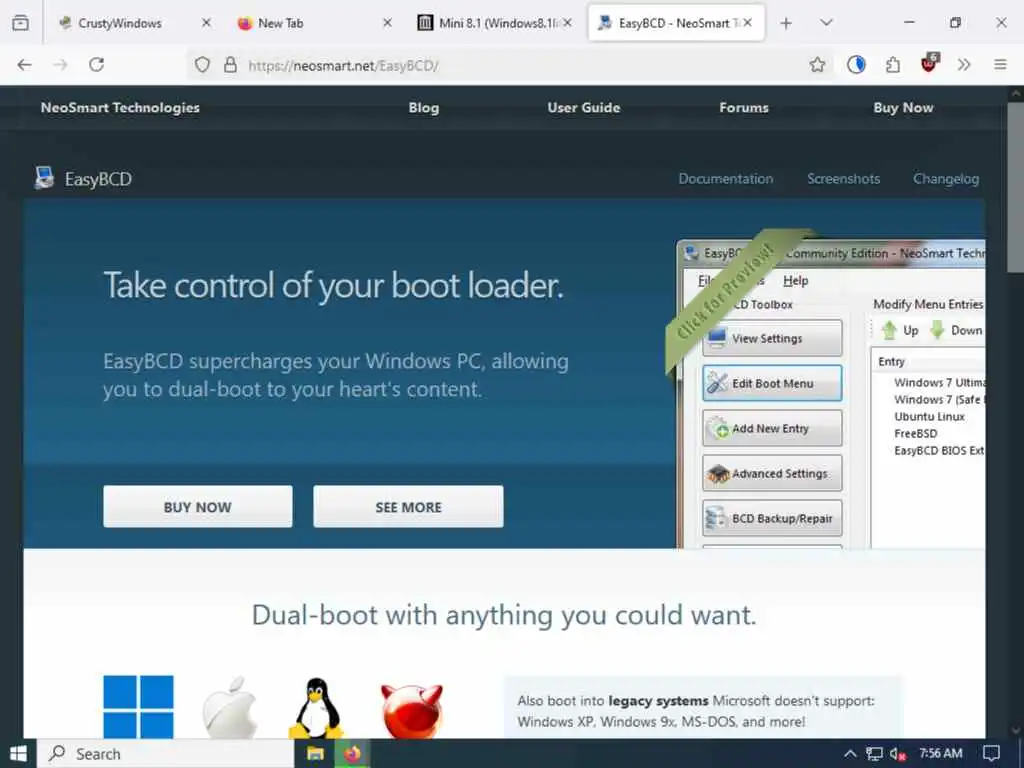Click the 'Take control of your boot loader.' heading
1024x768 pixels.
pos(333,285)
